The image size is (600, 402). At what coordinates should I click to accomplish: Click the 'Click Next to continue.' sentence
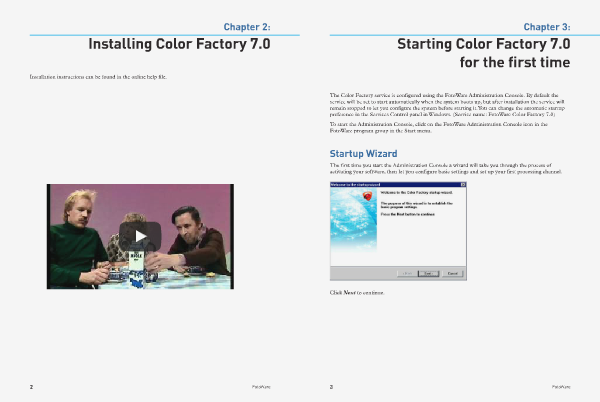[357, 293]
